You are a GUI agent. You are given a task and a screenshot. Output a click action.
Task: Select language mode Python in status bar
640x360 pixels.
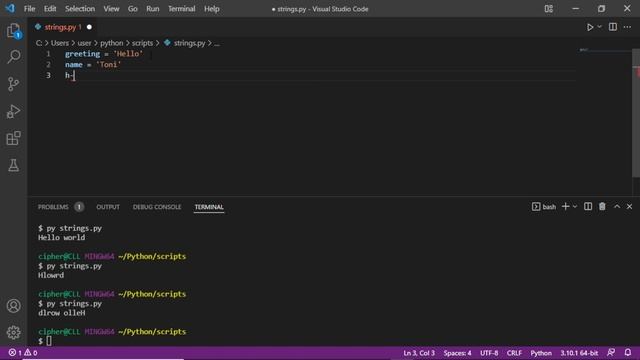(541, 353)
